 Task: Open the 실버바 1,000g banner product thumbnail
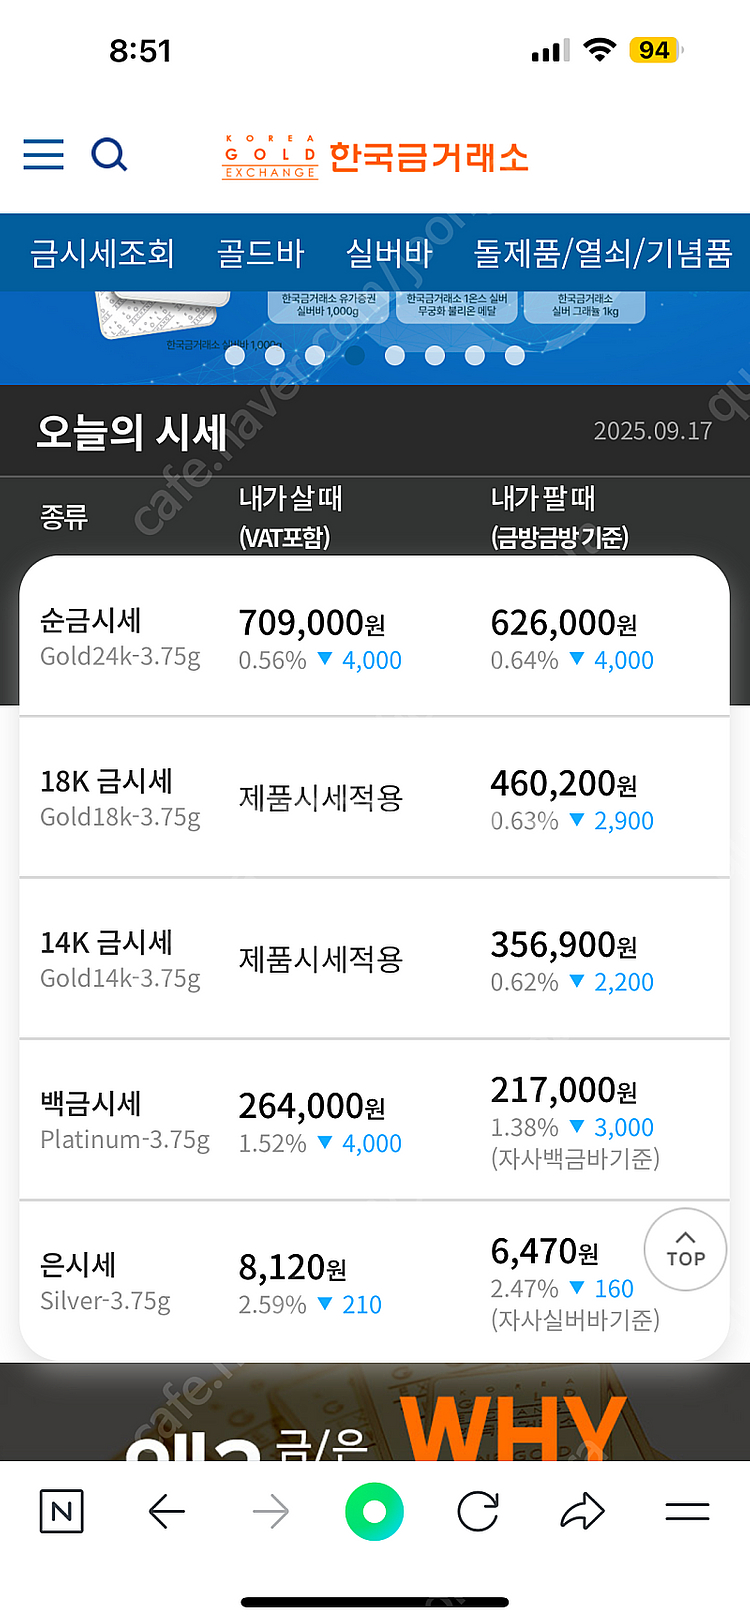click(327, 306)
